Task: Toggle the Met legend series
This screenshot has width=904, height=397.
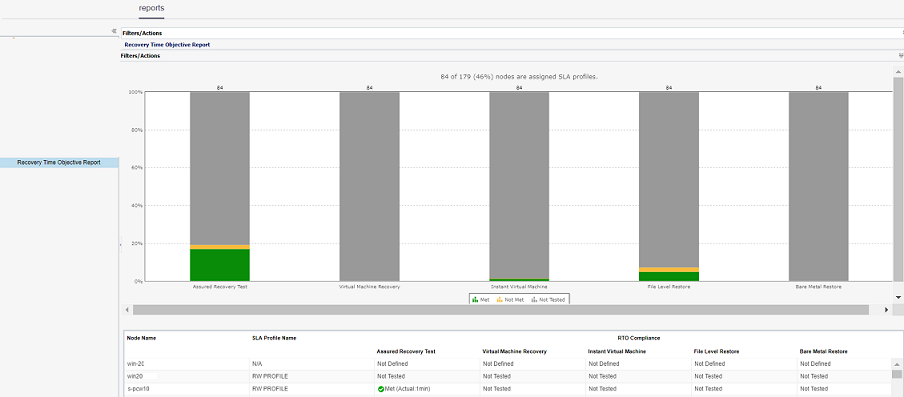Action: point(480,300)
